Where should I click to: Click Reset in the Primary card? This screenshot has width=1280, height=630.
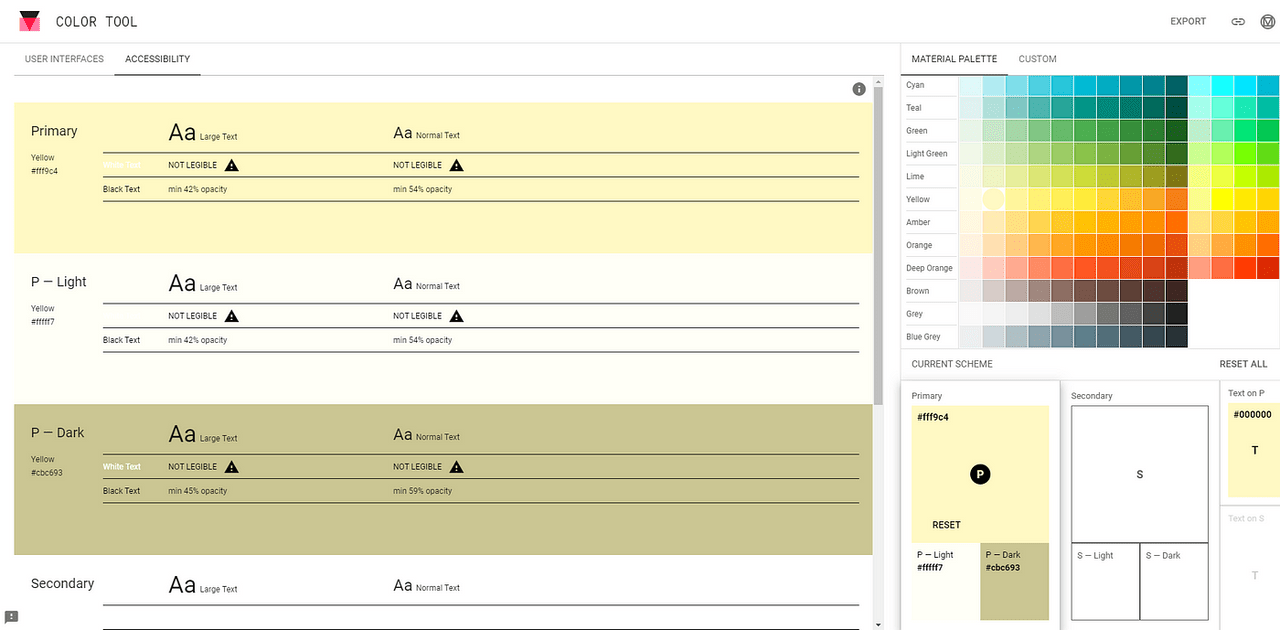tap(946, 525)
